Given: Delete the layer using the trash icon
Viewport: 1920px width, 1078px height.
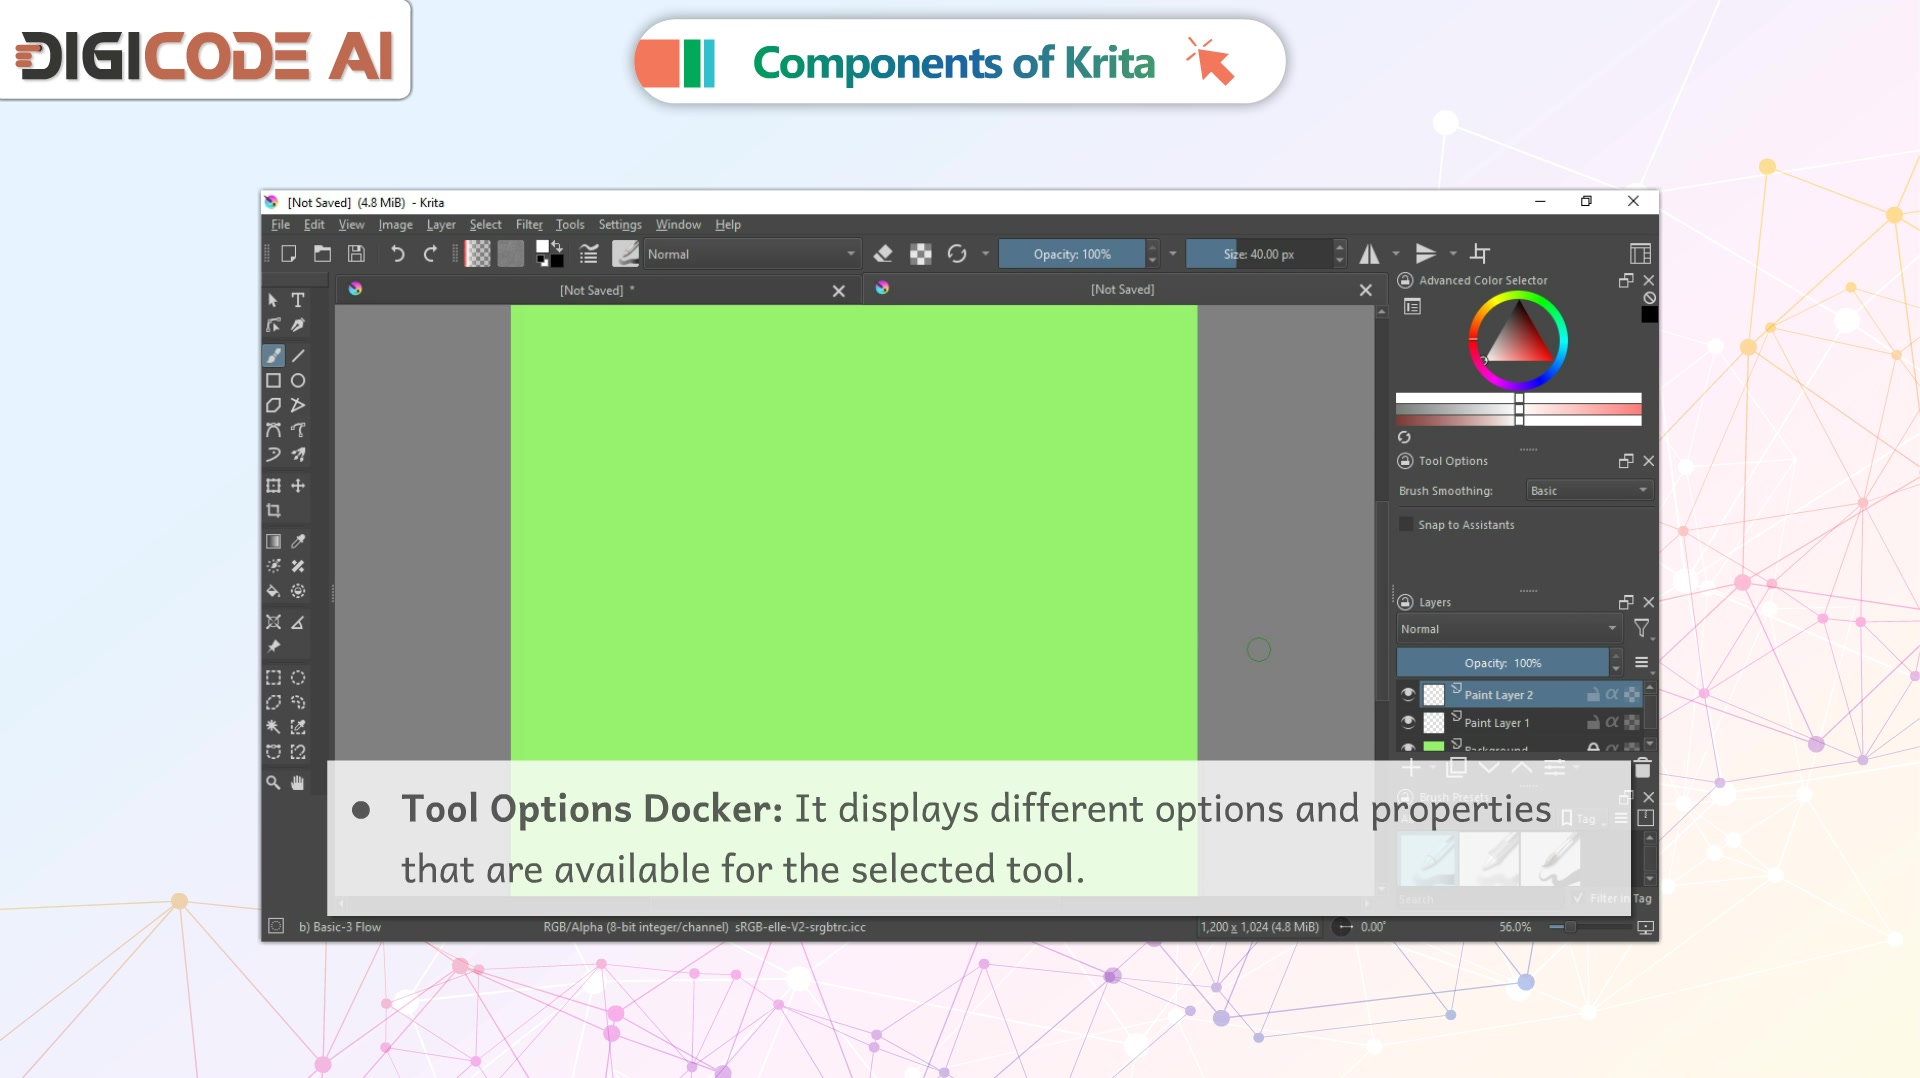Looking at the screenshot, I should [1642, 768].
